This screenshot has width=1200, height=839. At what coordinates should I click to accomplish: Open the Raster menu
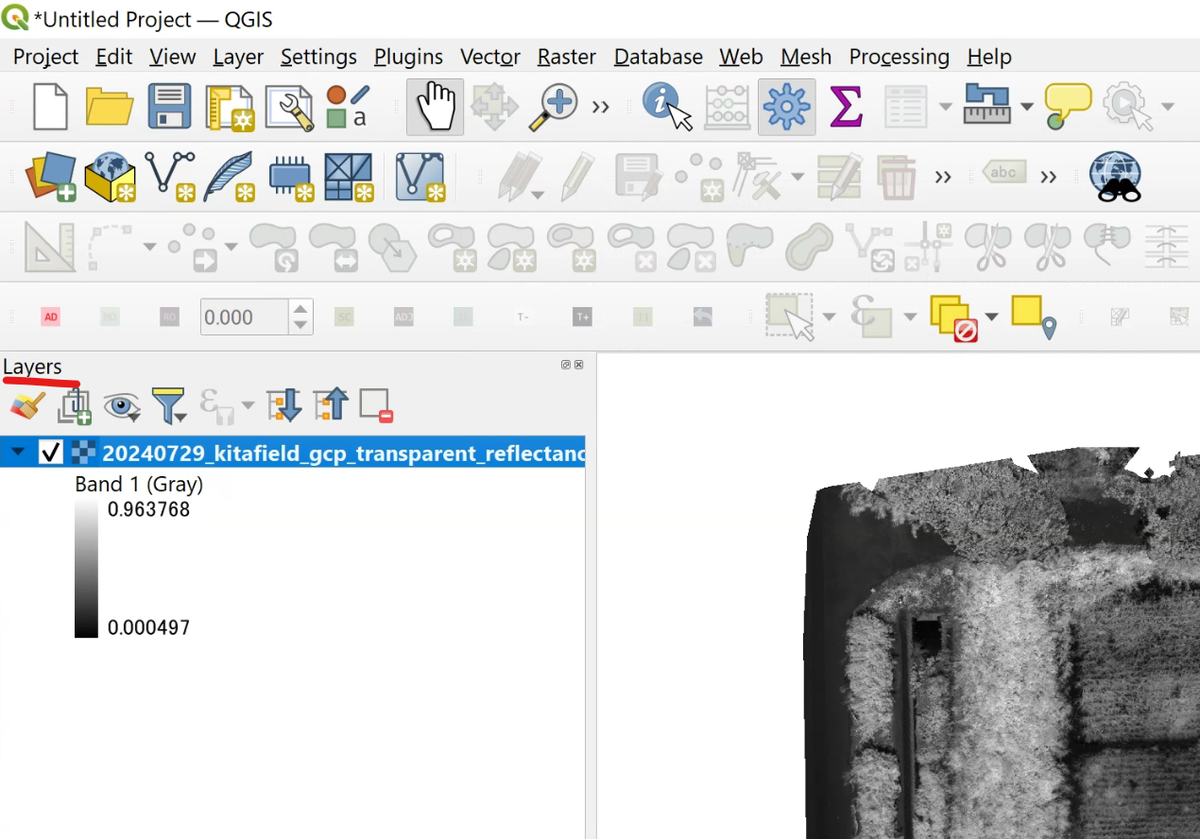[566, 57]
